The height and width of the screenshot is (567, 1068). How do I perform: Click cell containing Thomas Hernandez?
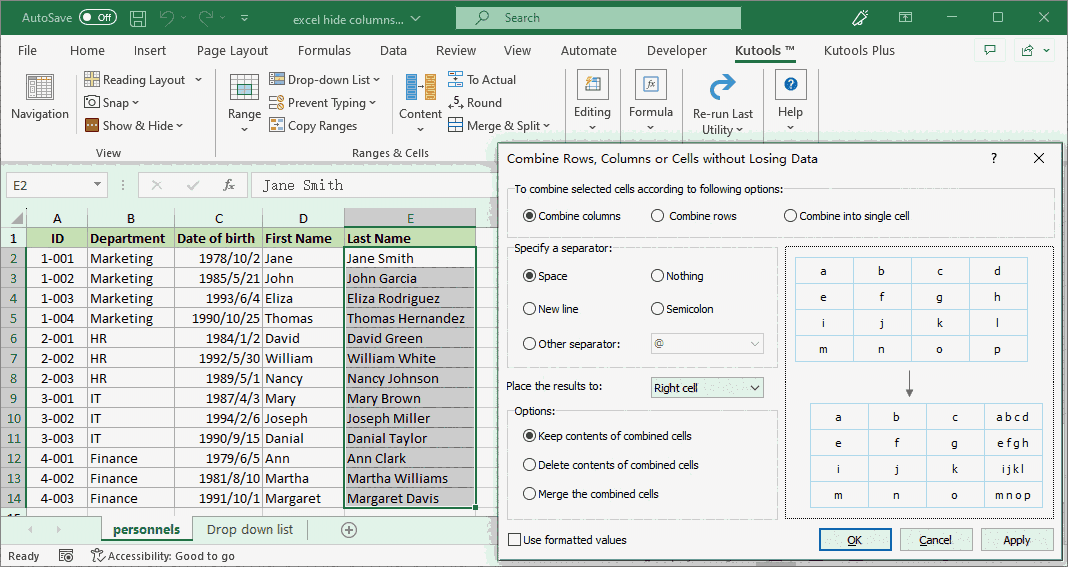pyautogui.click(x=410, y=318)
